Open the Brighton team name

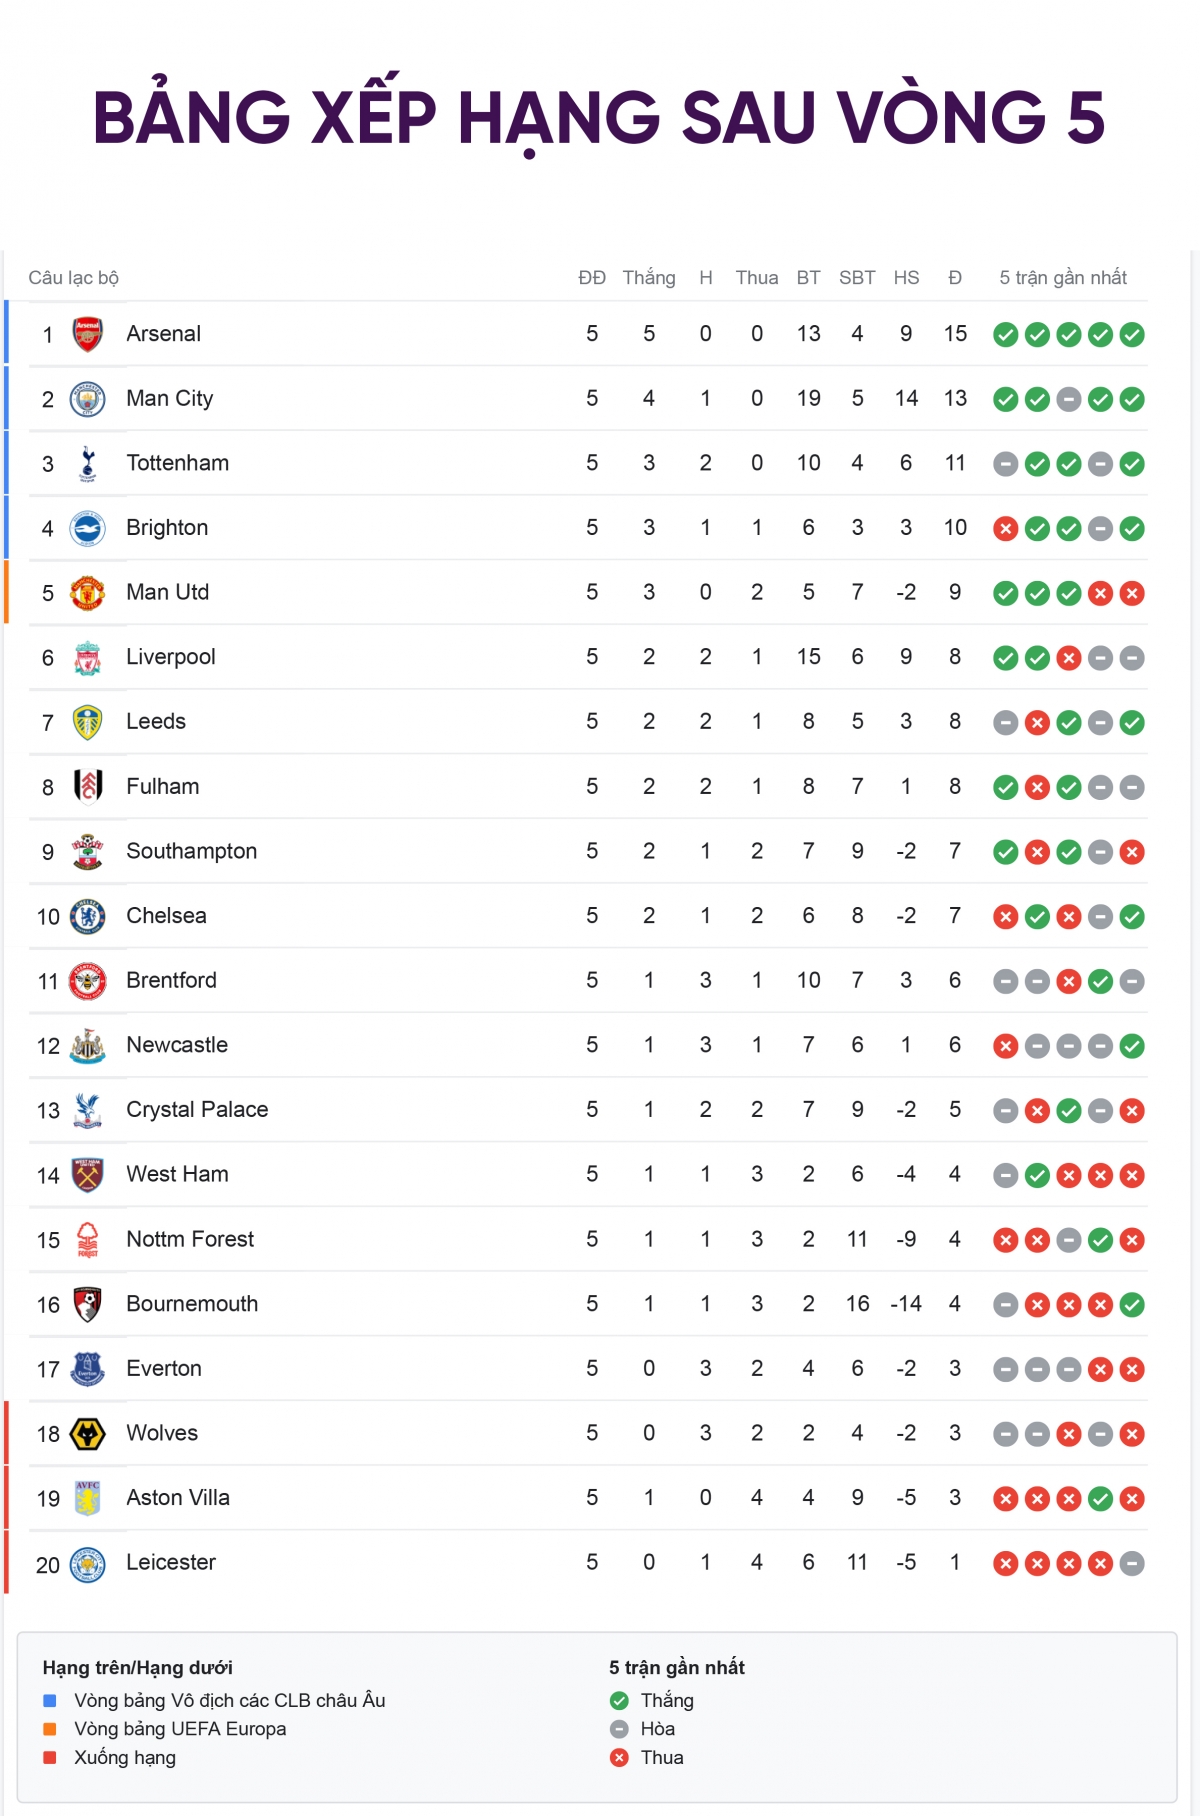pos(167,528)
